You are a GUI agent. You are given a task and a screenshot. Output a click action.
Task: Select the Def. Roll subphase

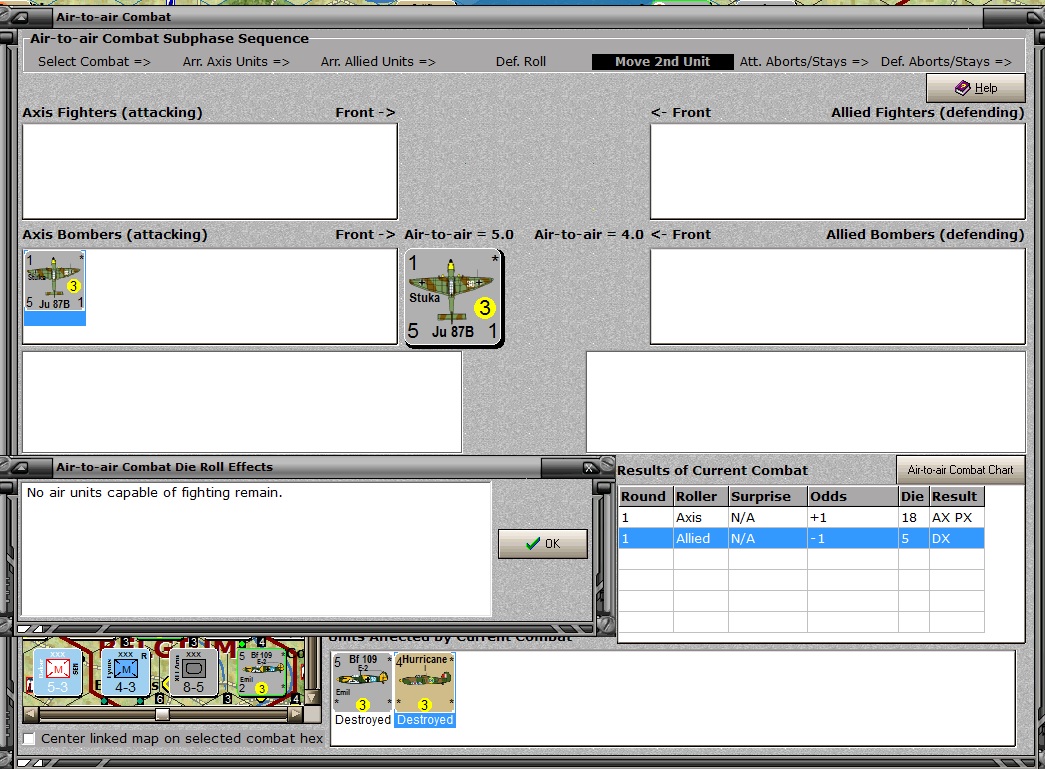[x=521, y=61]
